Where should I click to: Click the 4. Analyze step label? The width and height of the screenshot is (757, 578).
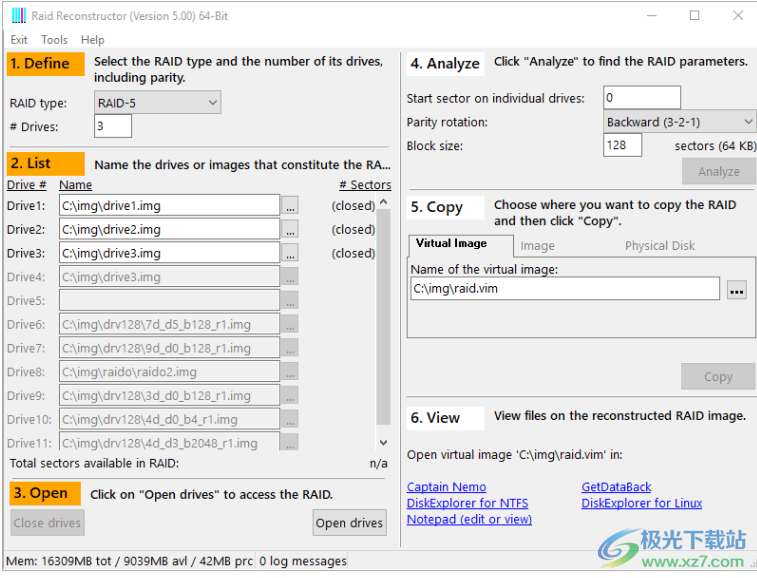[445, 64]
